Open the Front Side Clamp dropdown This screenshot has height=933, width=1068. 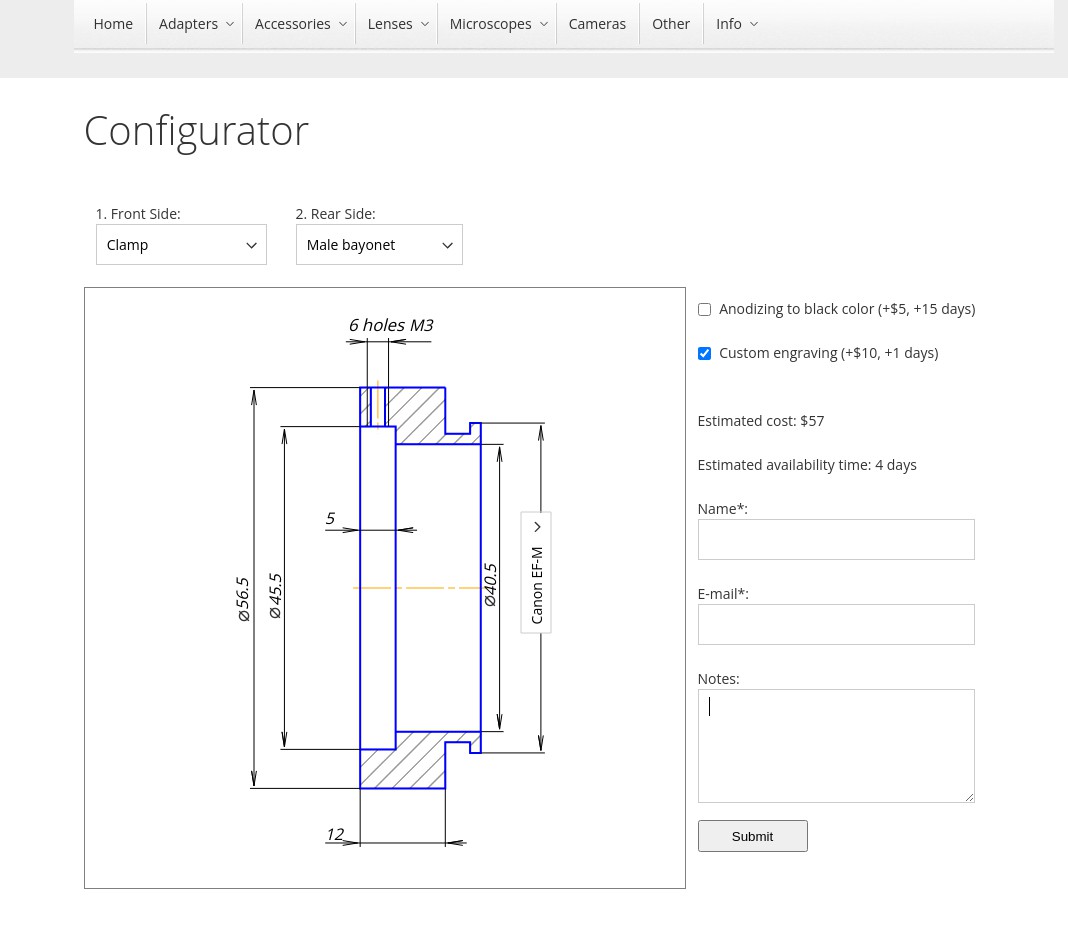pos(181,244)
